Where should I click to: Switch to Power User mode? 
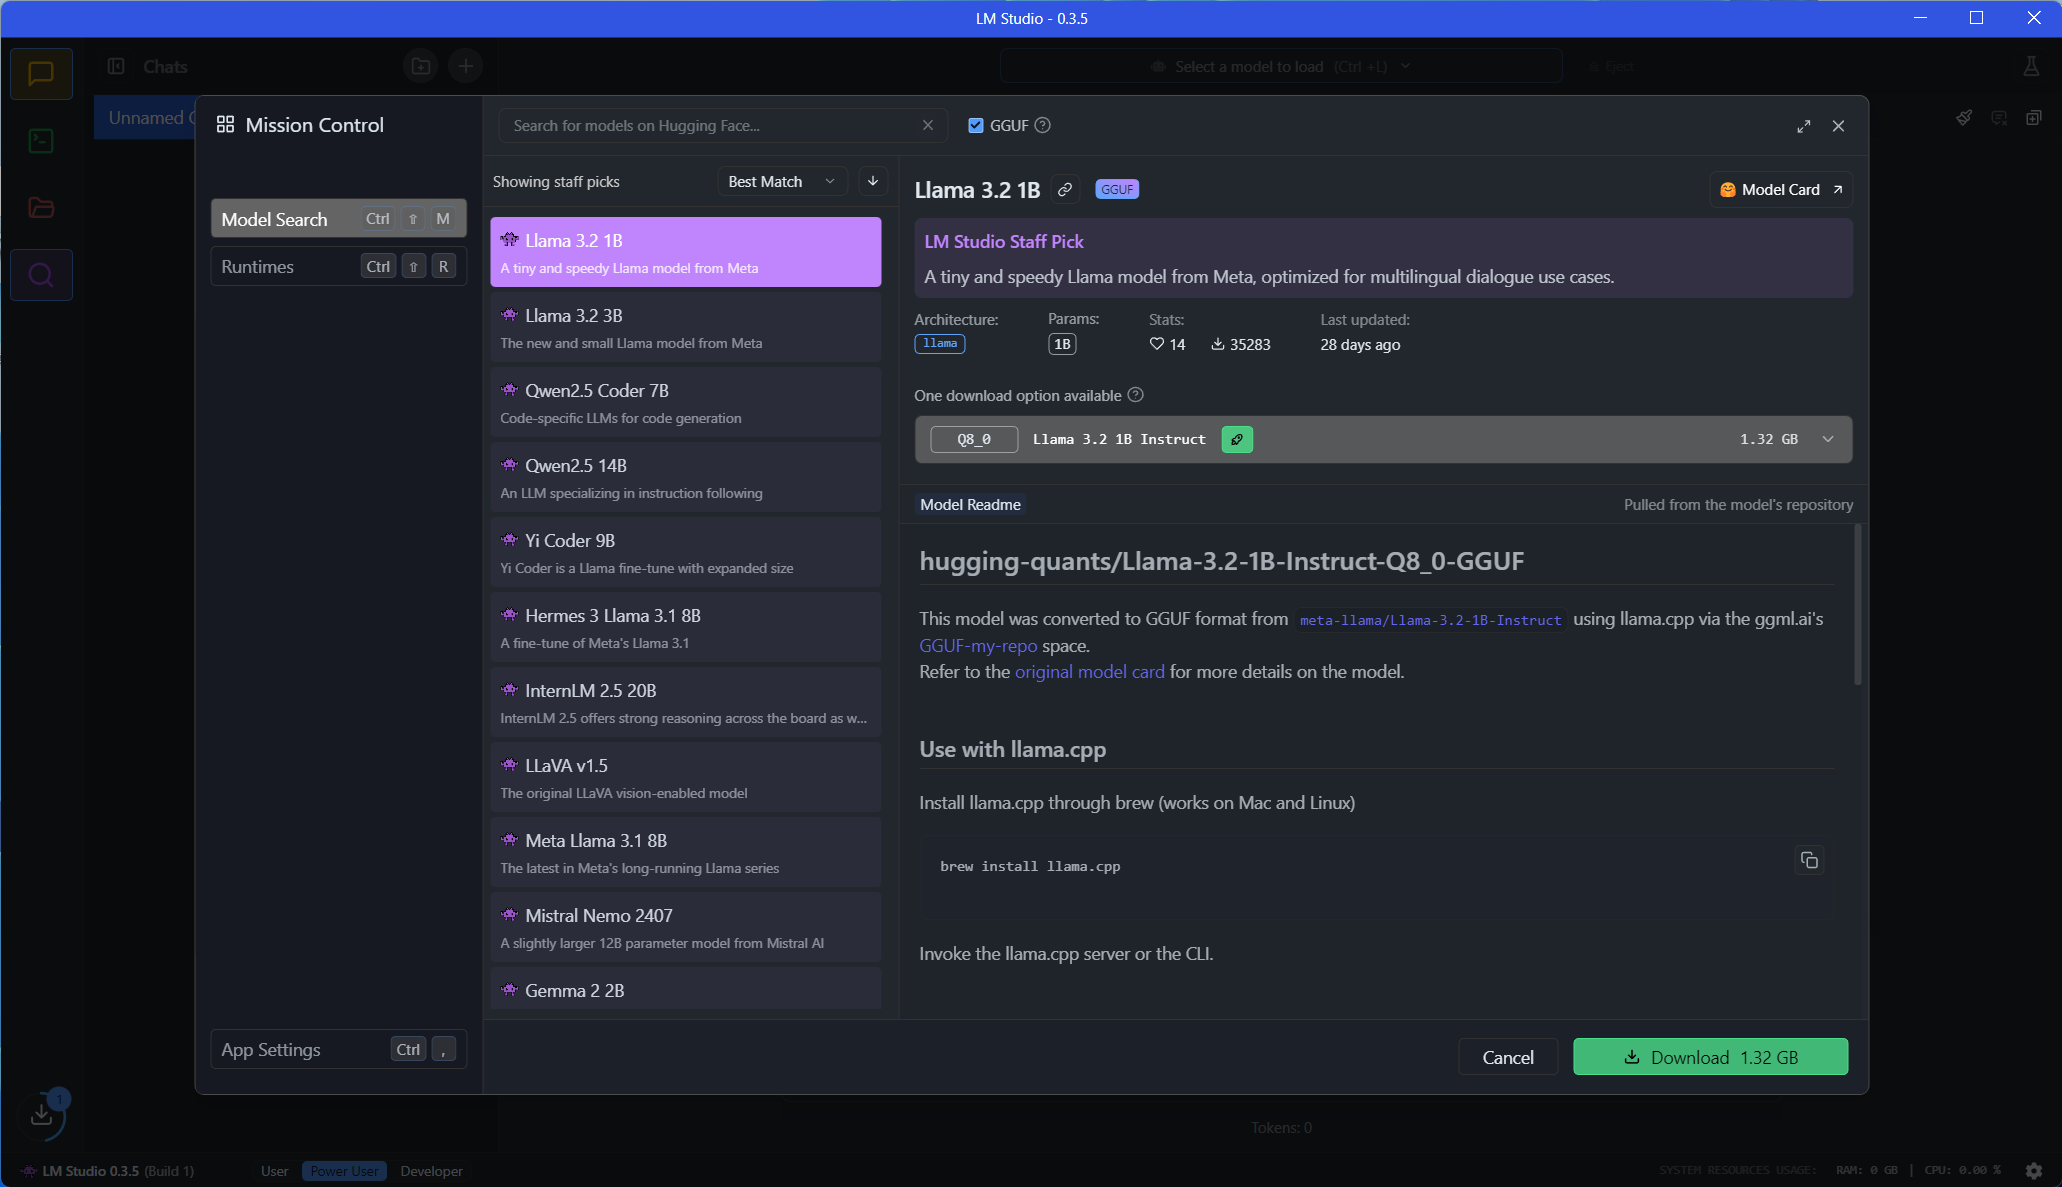coord(344,1171)
